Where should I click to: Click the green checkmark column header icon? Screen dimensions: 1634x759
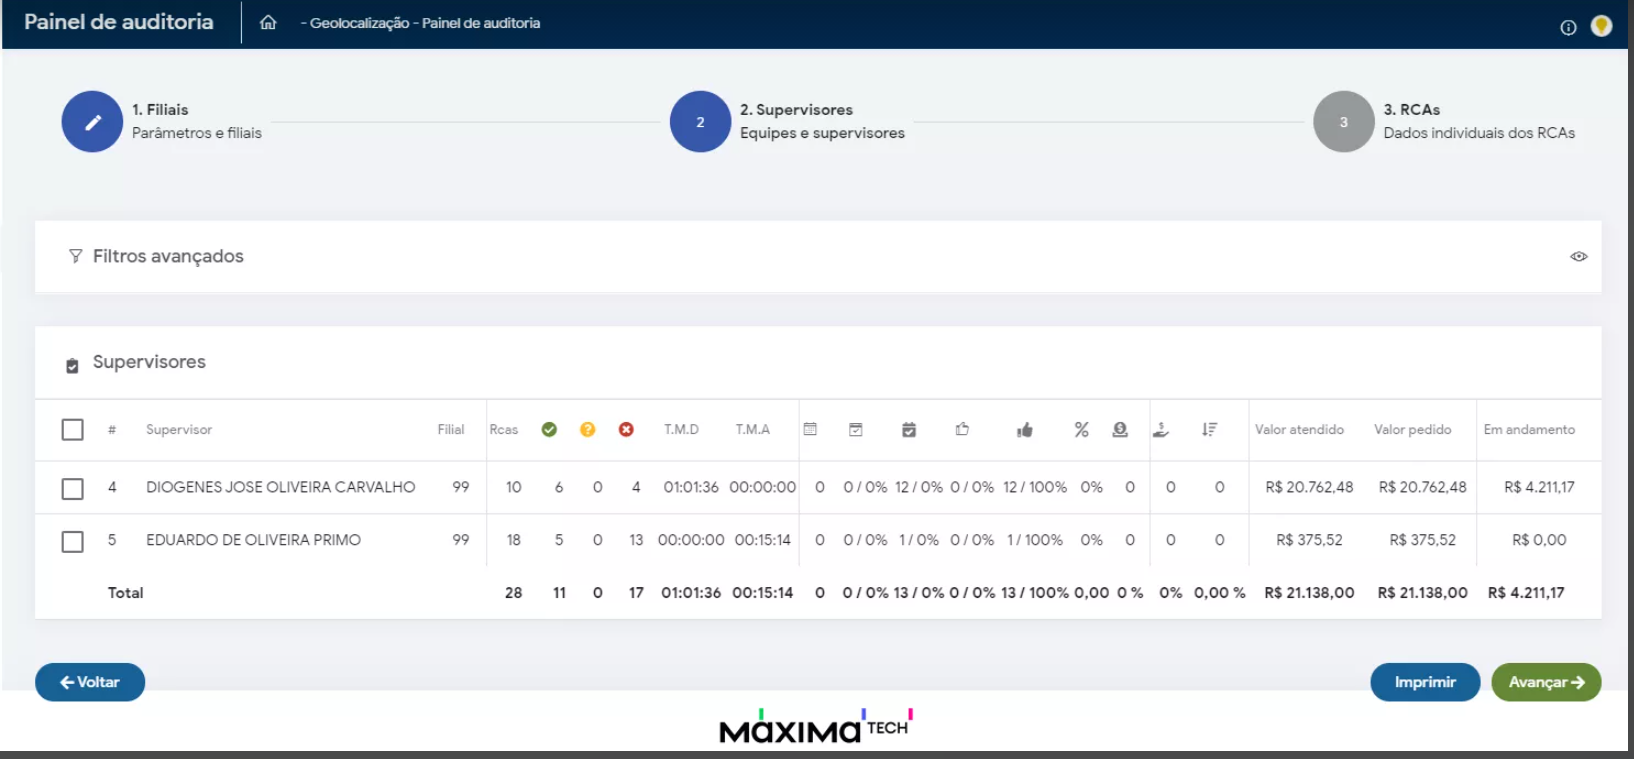(549, 429)
